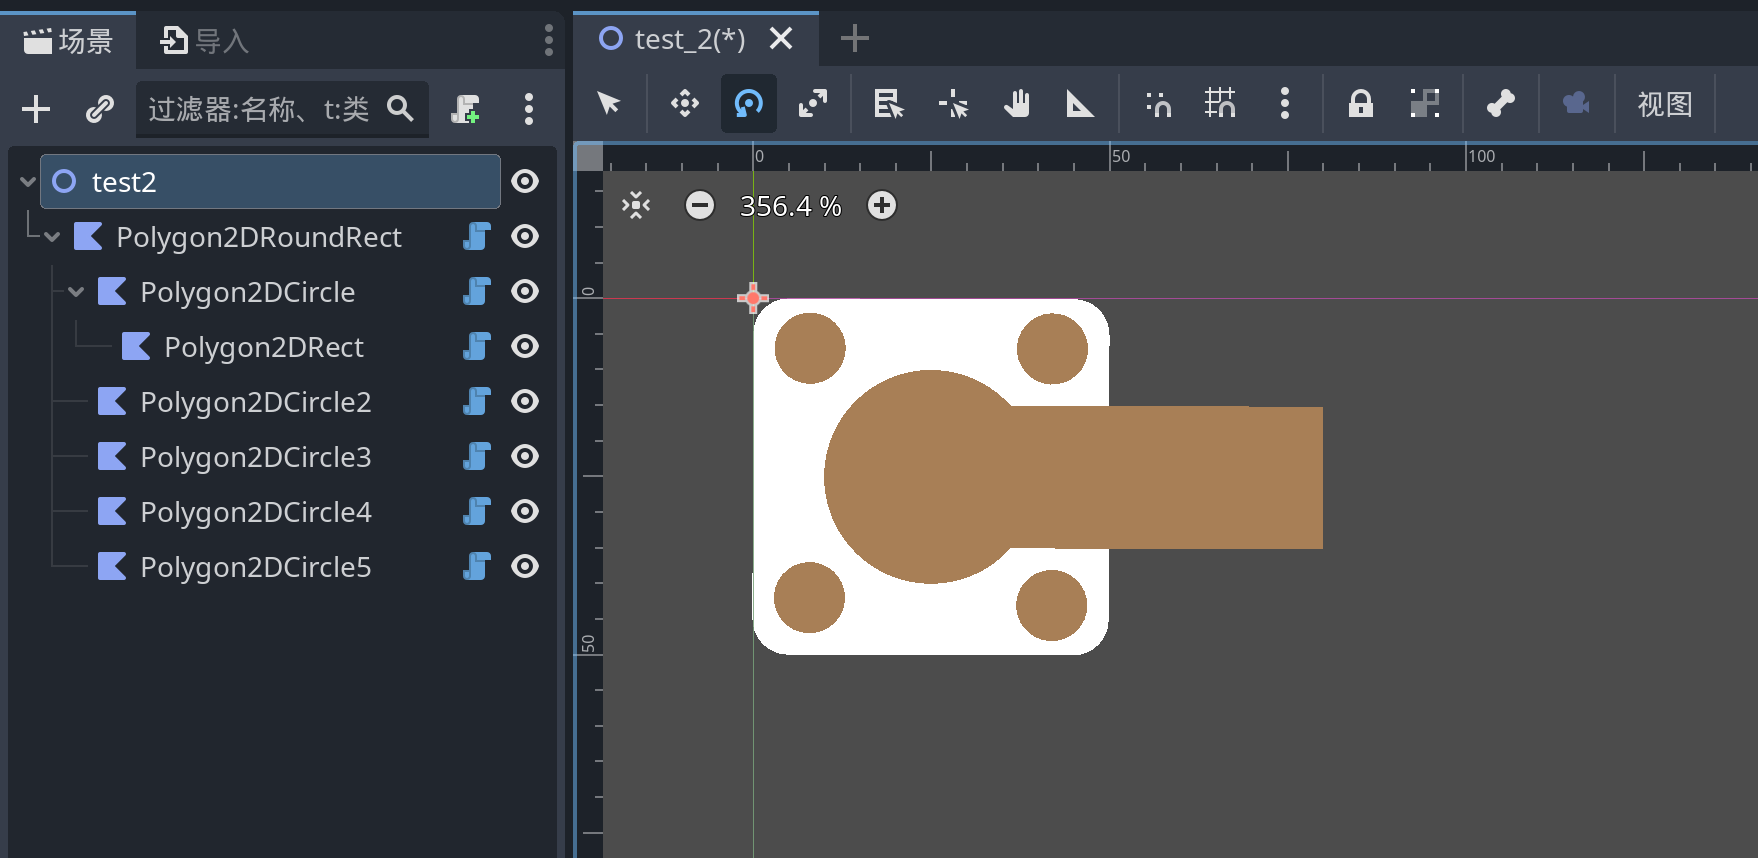Select the Polygon2DCircle2 node

[x=256, y=402]
